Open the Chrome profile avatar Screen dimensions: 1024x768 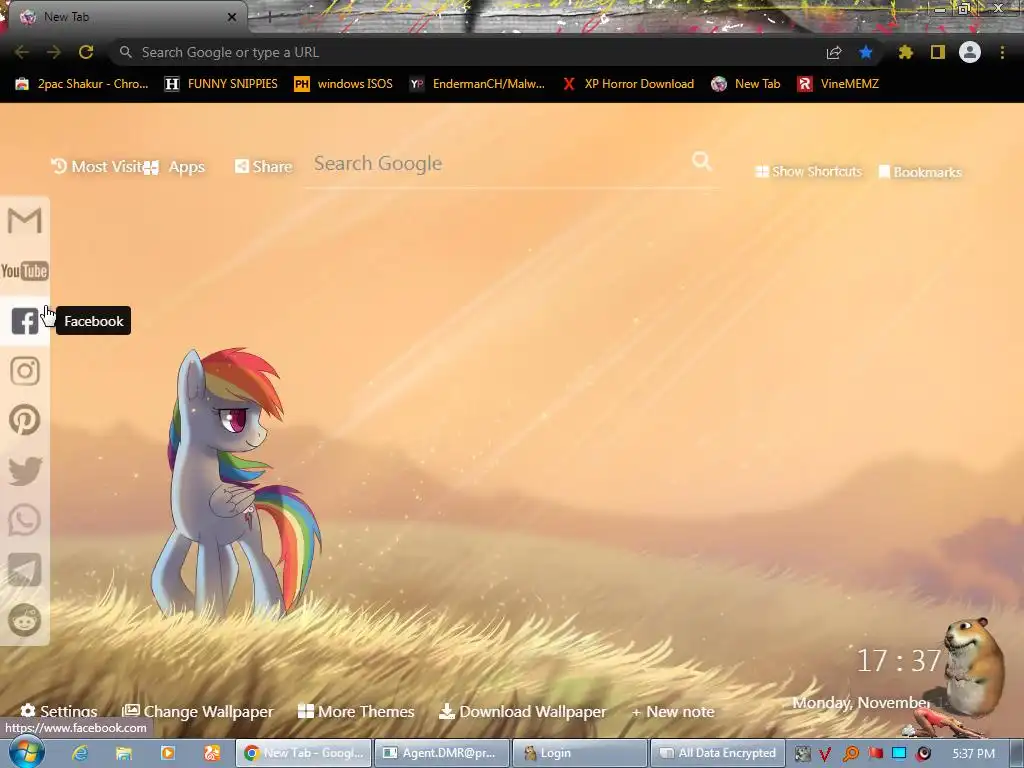[970, 52]
